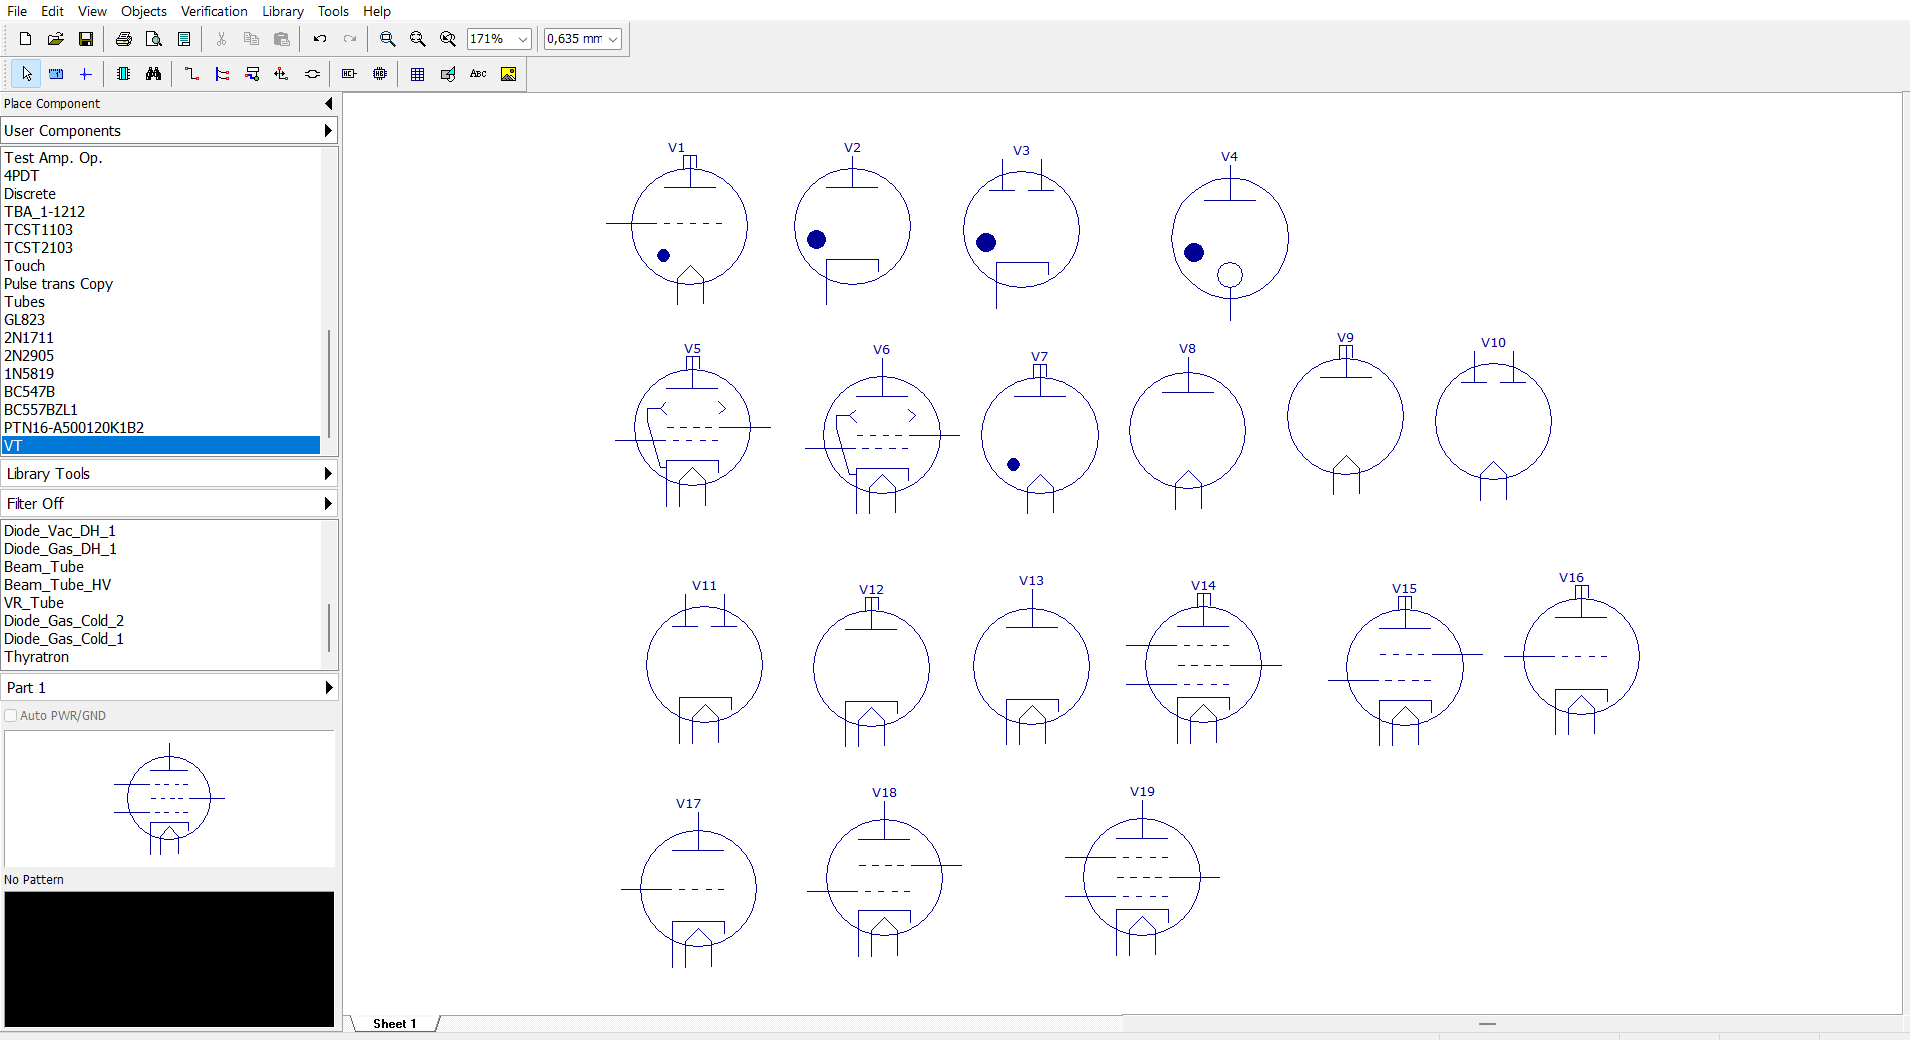Click the ABC text tool icon
This screenshot has width=1910, height=1040.
478,74
